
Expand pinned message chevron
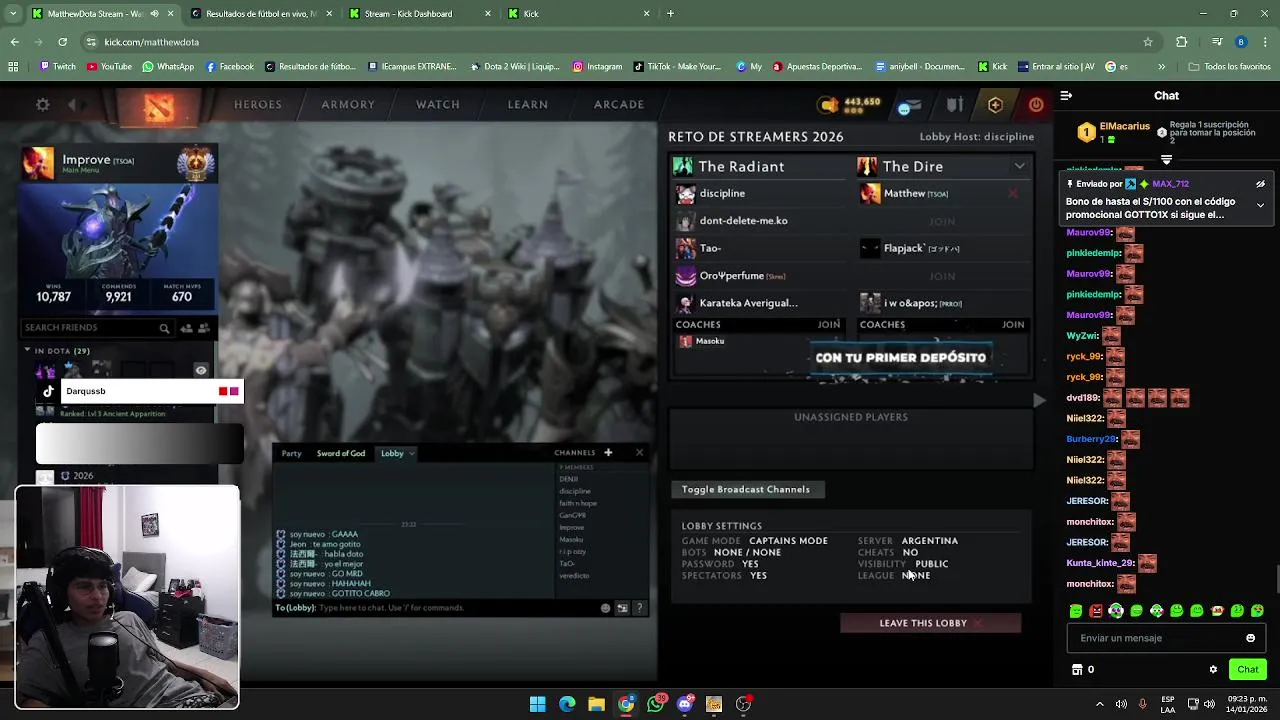[x=1260, y=205]
